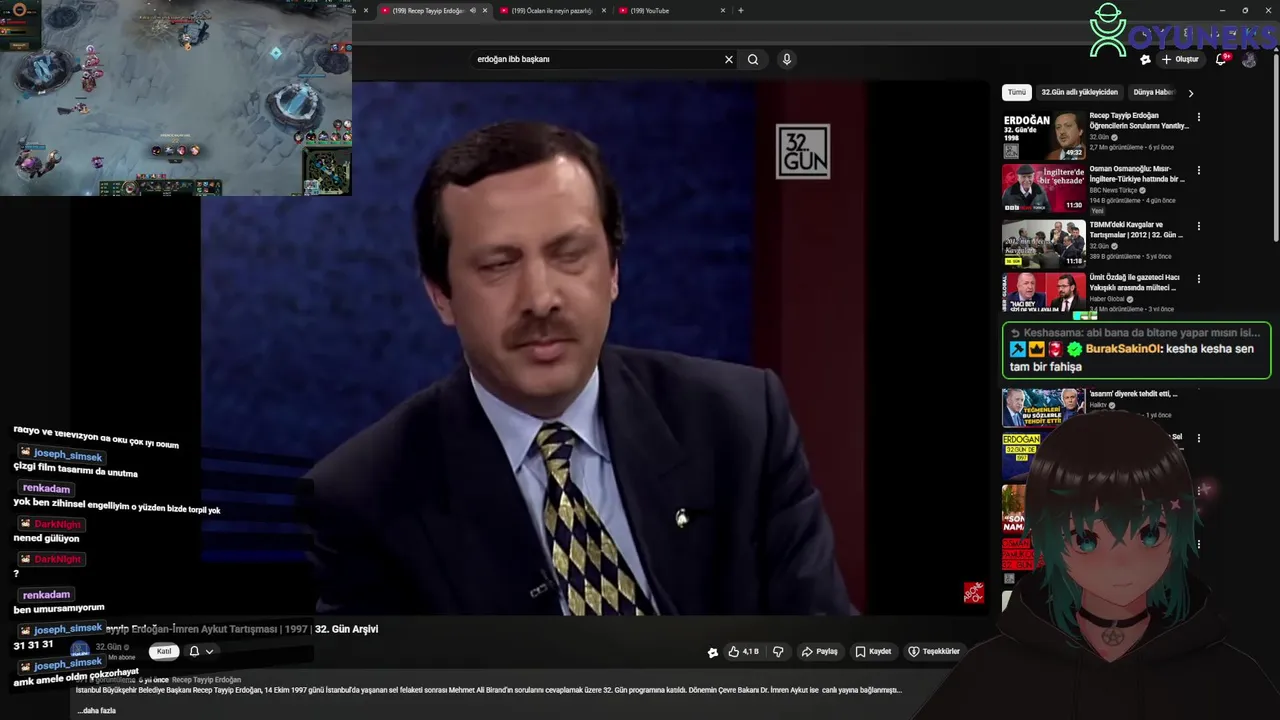Viewport: 1280px width, 720px height.
Task: Open the account avatar menu
Action: 1249,59
